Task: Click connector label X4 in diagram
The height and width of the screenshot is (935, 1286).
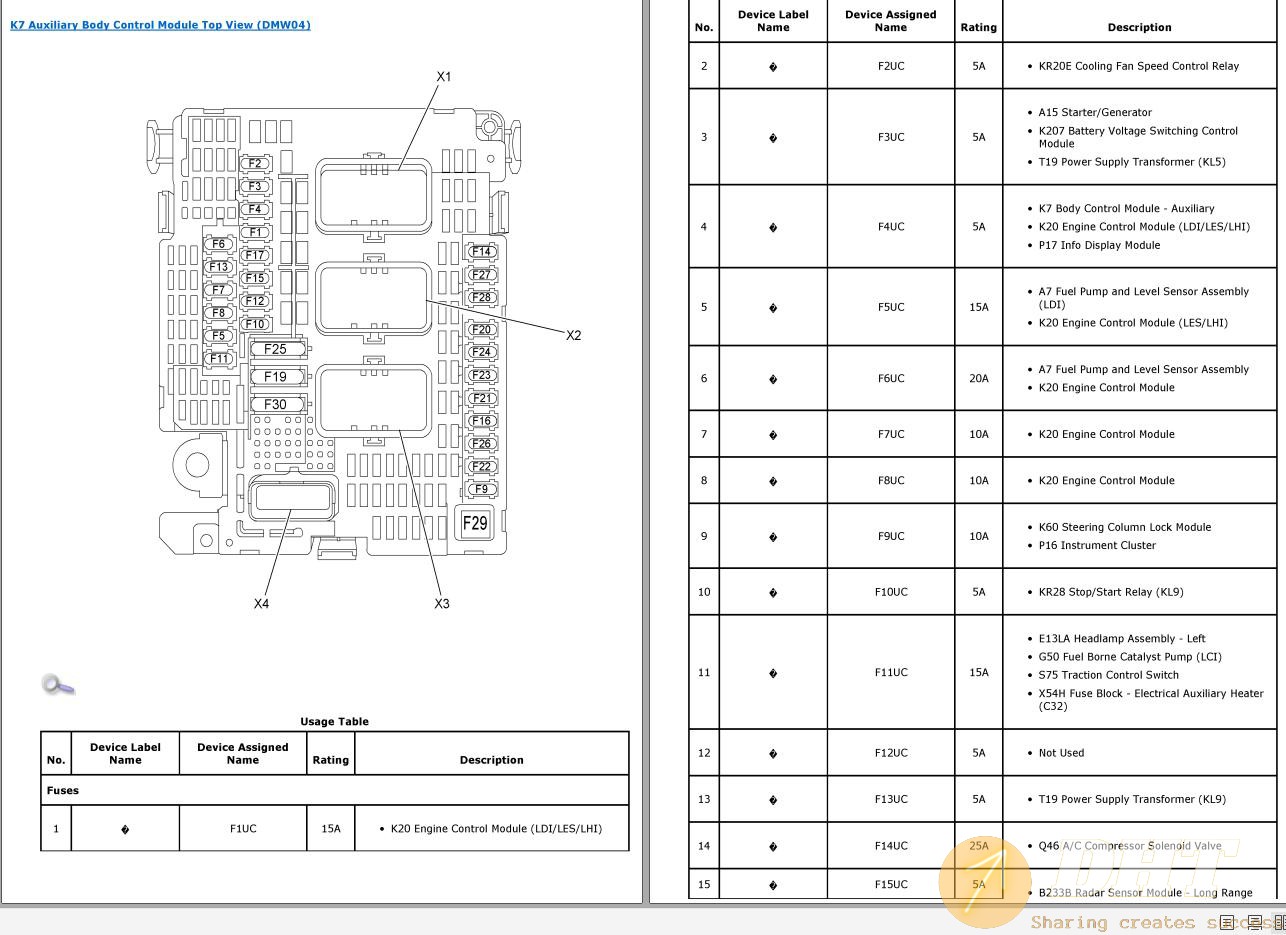Action: (x=261, y=603)
